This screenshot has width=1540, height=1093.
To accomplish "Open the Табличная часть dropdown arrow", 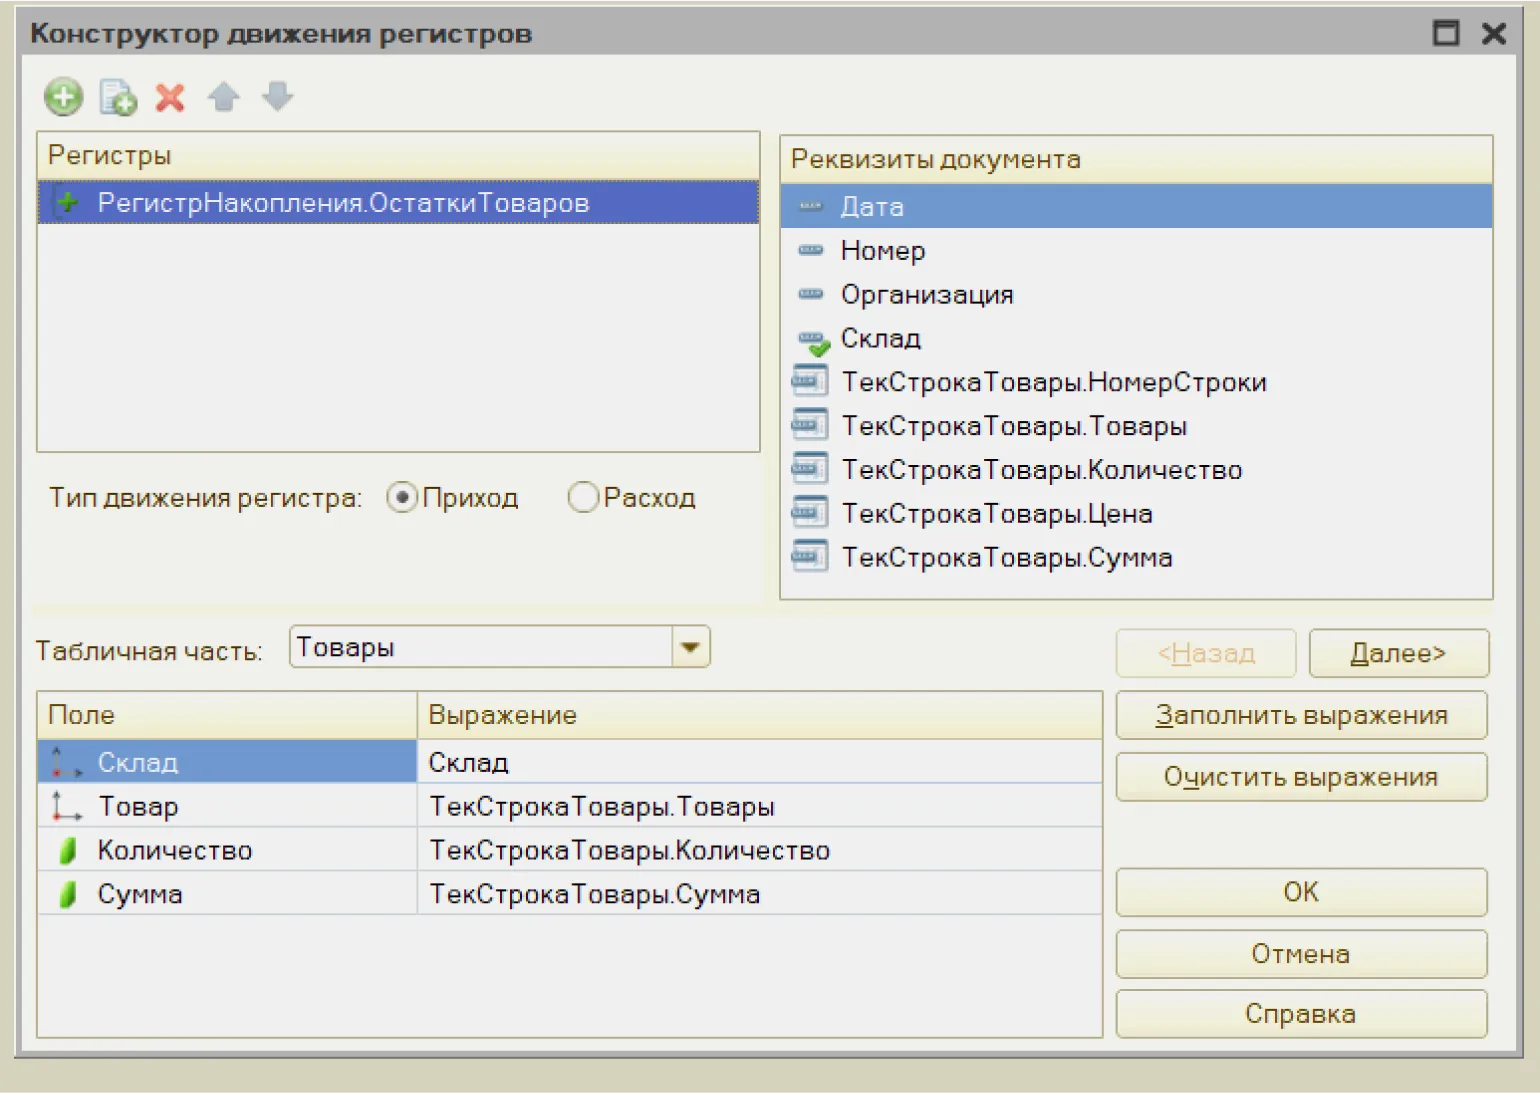I will pyautogui.click(x=690, y=648).
